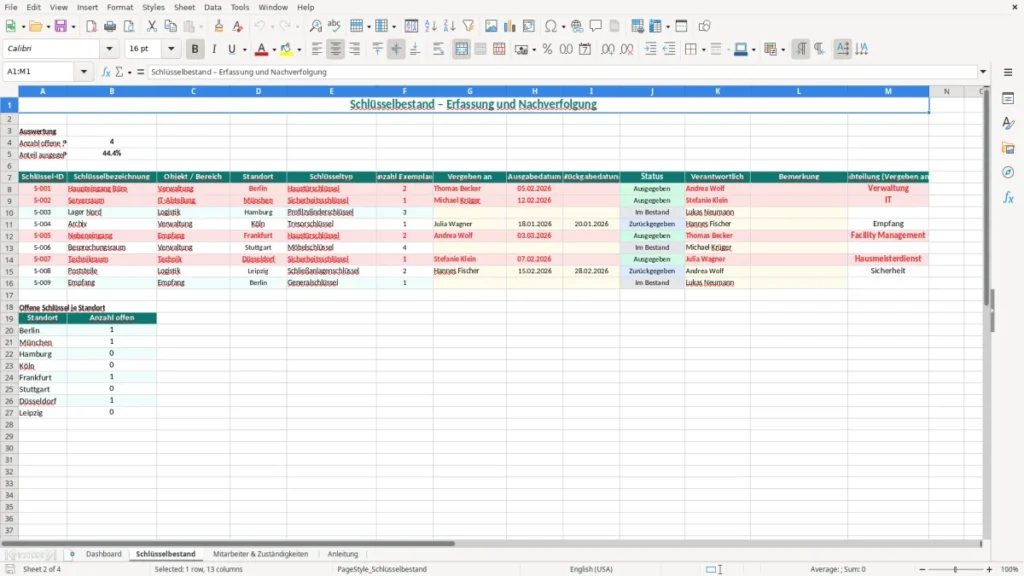Open Conditional Formatting dropdown arrow
The width and height of the screenshot is (1024, 576).
783,50
